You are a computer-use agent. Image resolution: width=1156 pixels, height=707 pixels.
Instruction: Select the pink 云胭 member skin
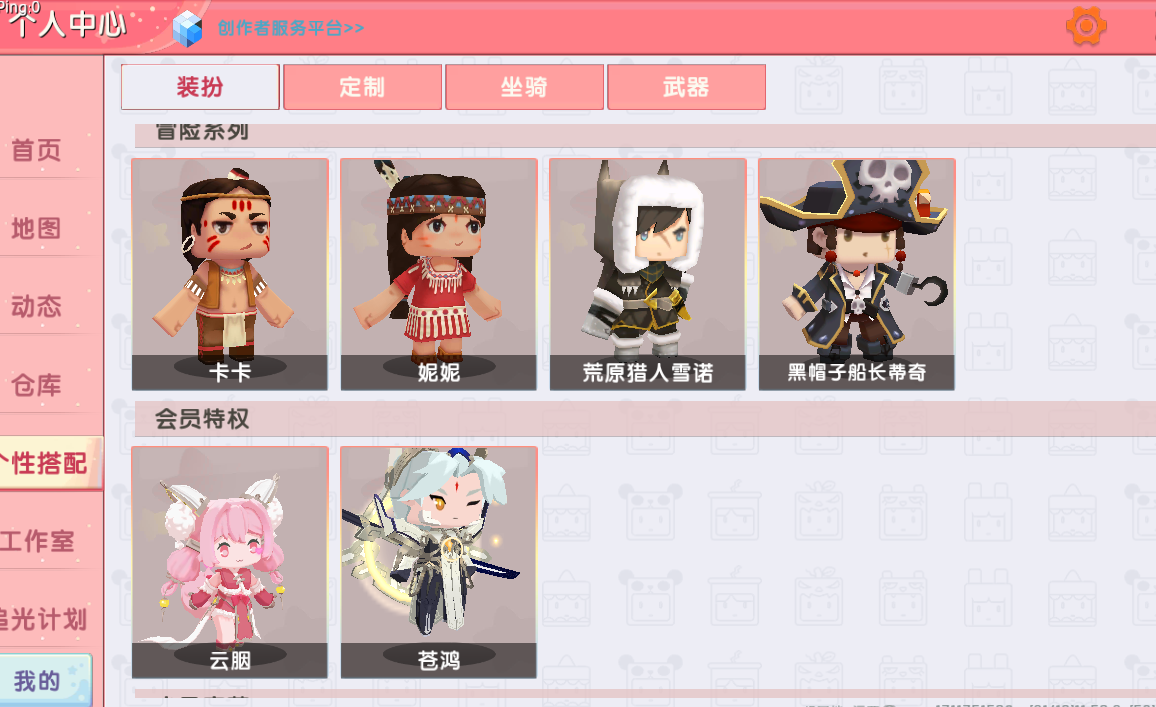click(x=230, y=562)
